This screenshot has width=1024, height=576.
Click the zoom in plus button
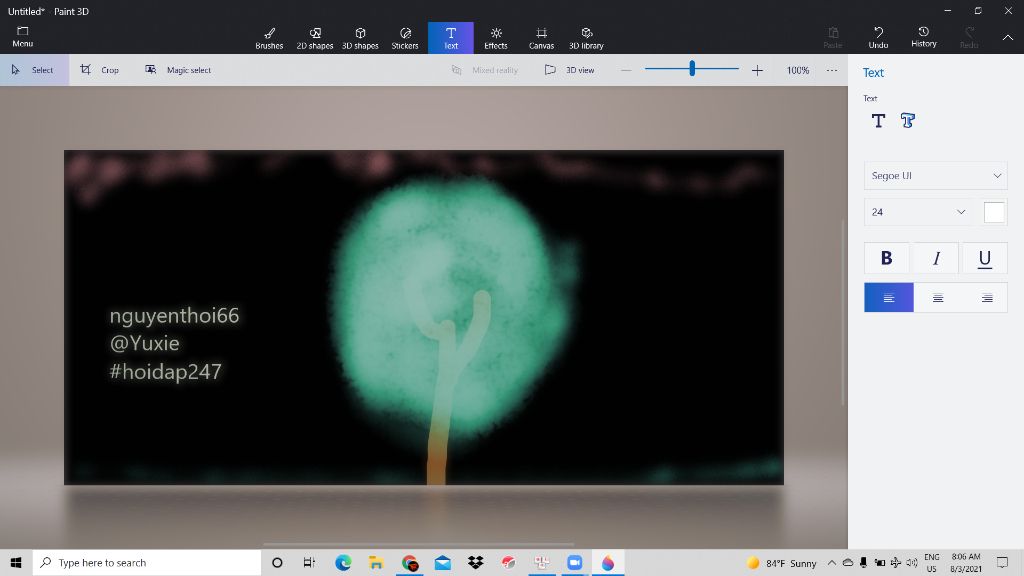757,70
